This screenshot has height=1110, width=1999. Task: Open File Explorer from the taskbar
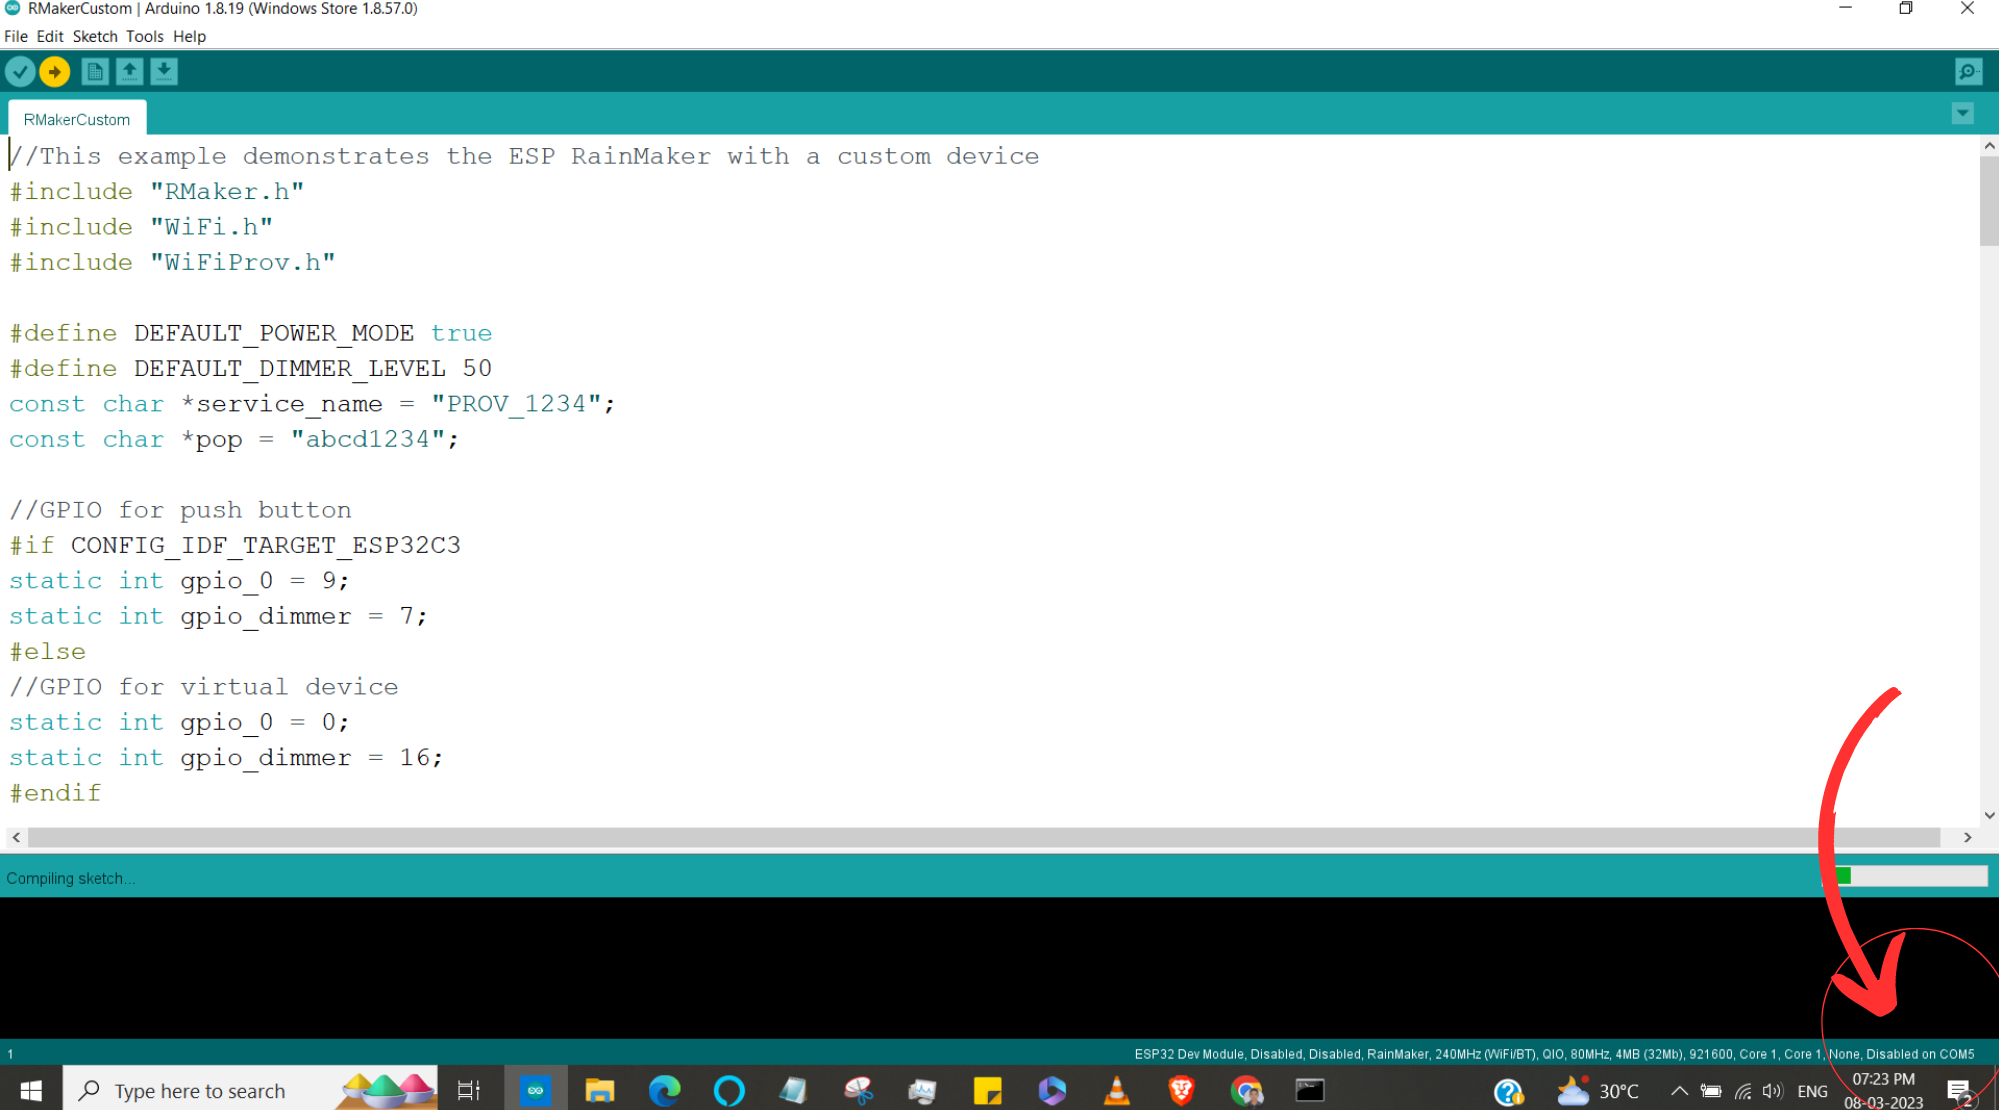coord(600,1090)
